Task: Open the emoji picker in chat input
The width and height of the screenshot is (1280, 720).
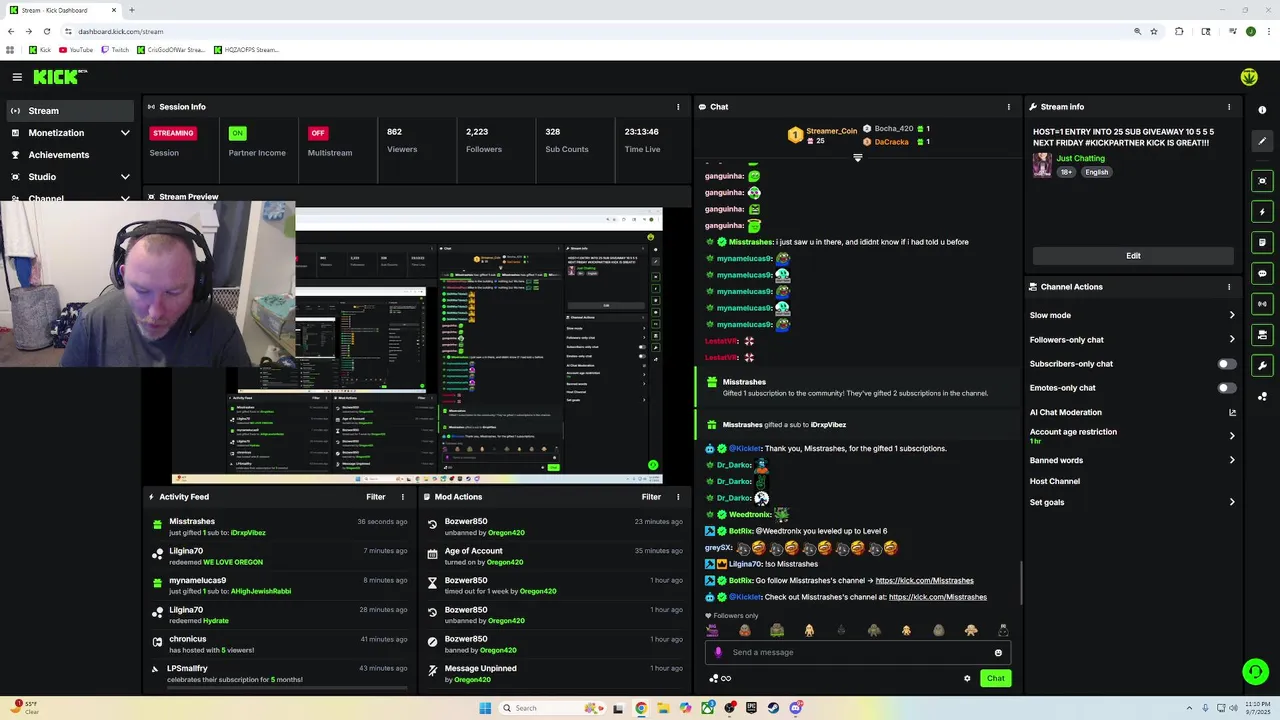Action: (998, 652)
